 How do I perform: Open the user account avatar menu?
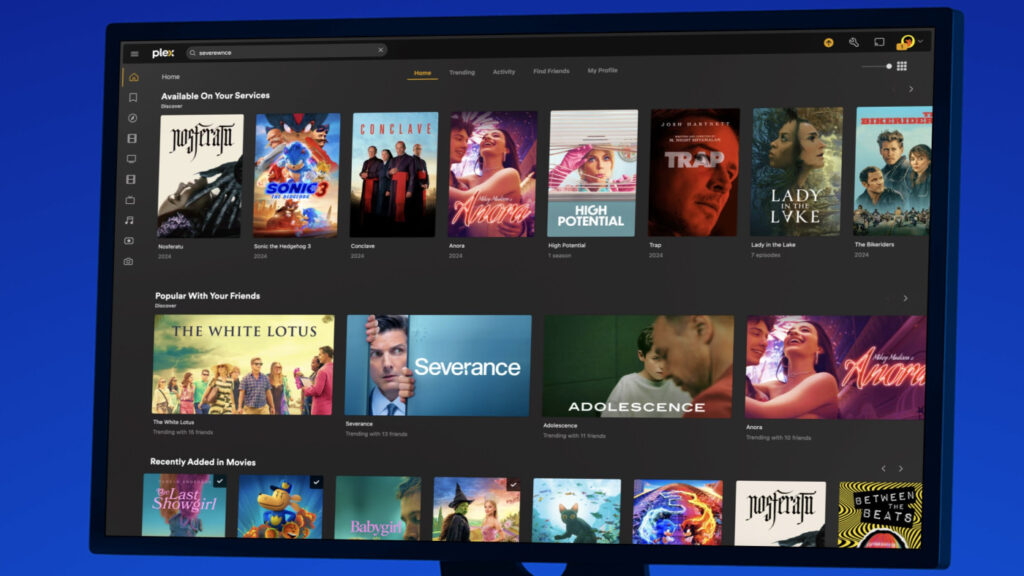(908, 42)
